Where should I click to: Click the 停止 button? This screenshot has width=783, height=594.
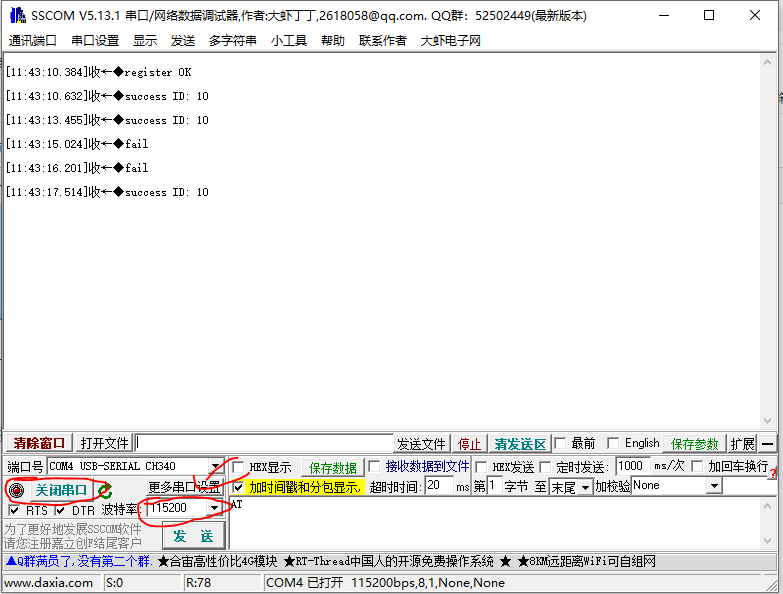tap(469, 444)
